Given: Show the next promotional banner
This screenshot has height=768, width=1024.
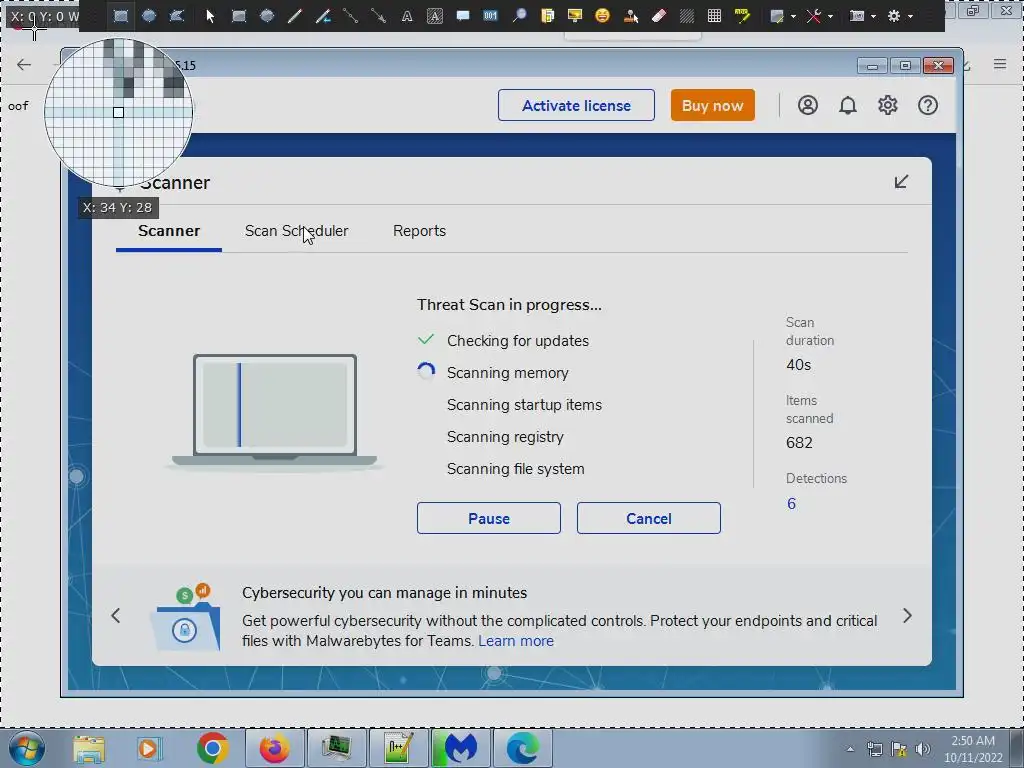Looking at the screenshot, I should 907,616.
